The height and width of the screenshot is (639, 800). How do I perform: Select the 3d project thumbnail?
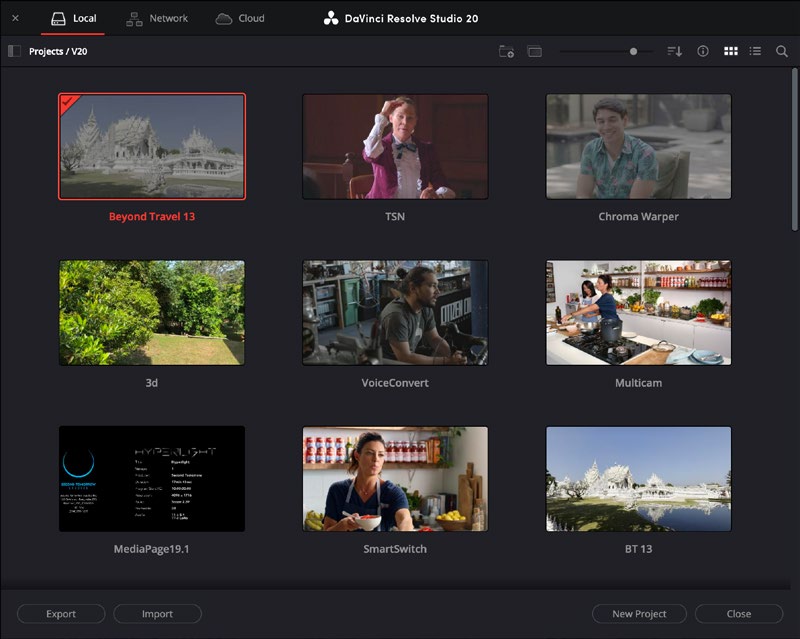152,313
